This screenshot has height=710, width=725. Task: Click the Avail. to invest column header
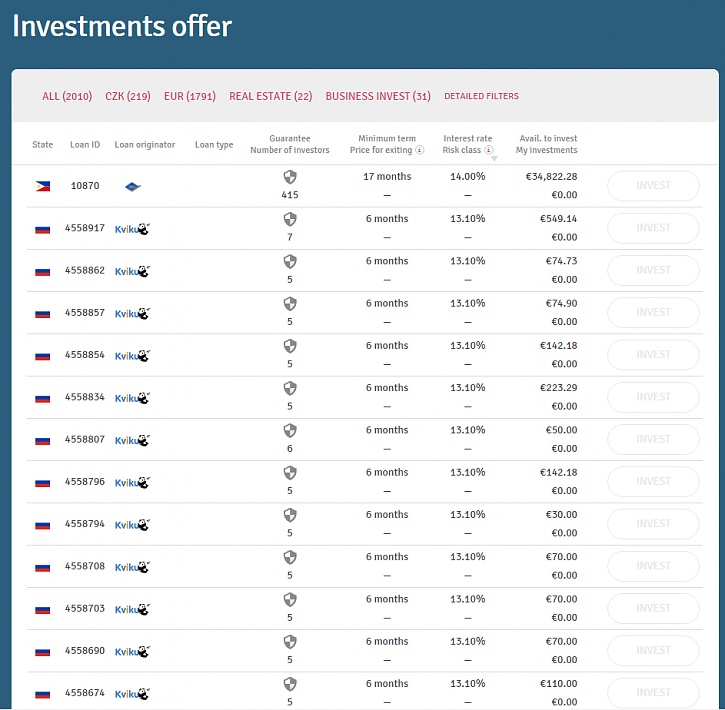click(548, 138)
